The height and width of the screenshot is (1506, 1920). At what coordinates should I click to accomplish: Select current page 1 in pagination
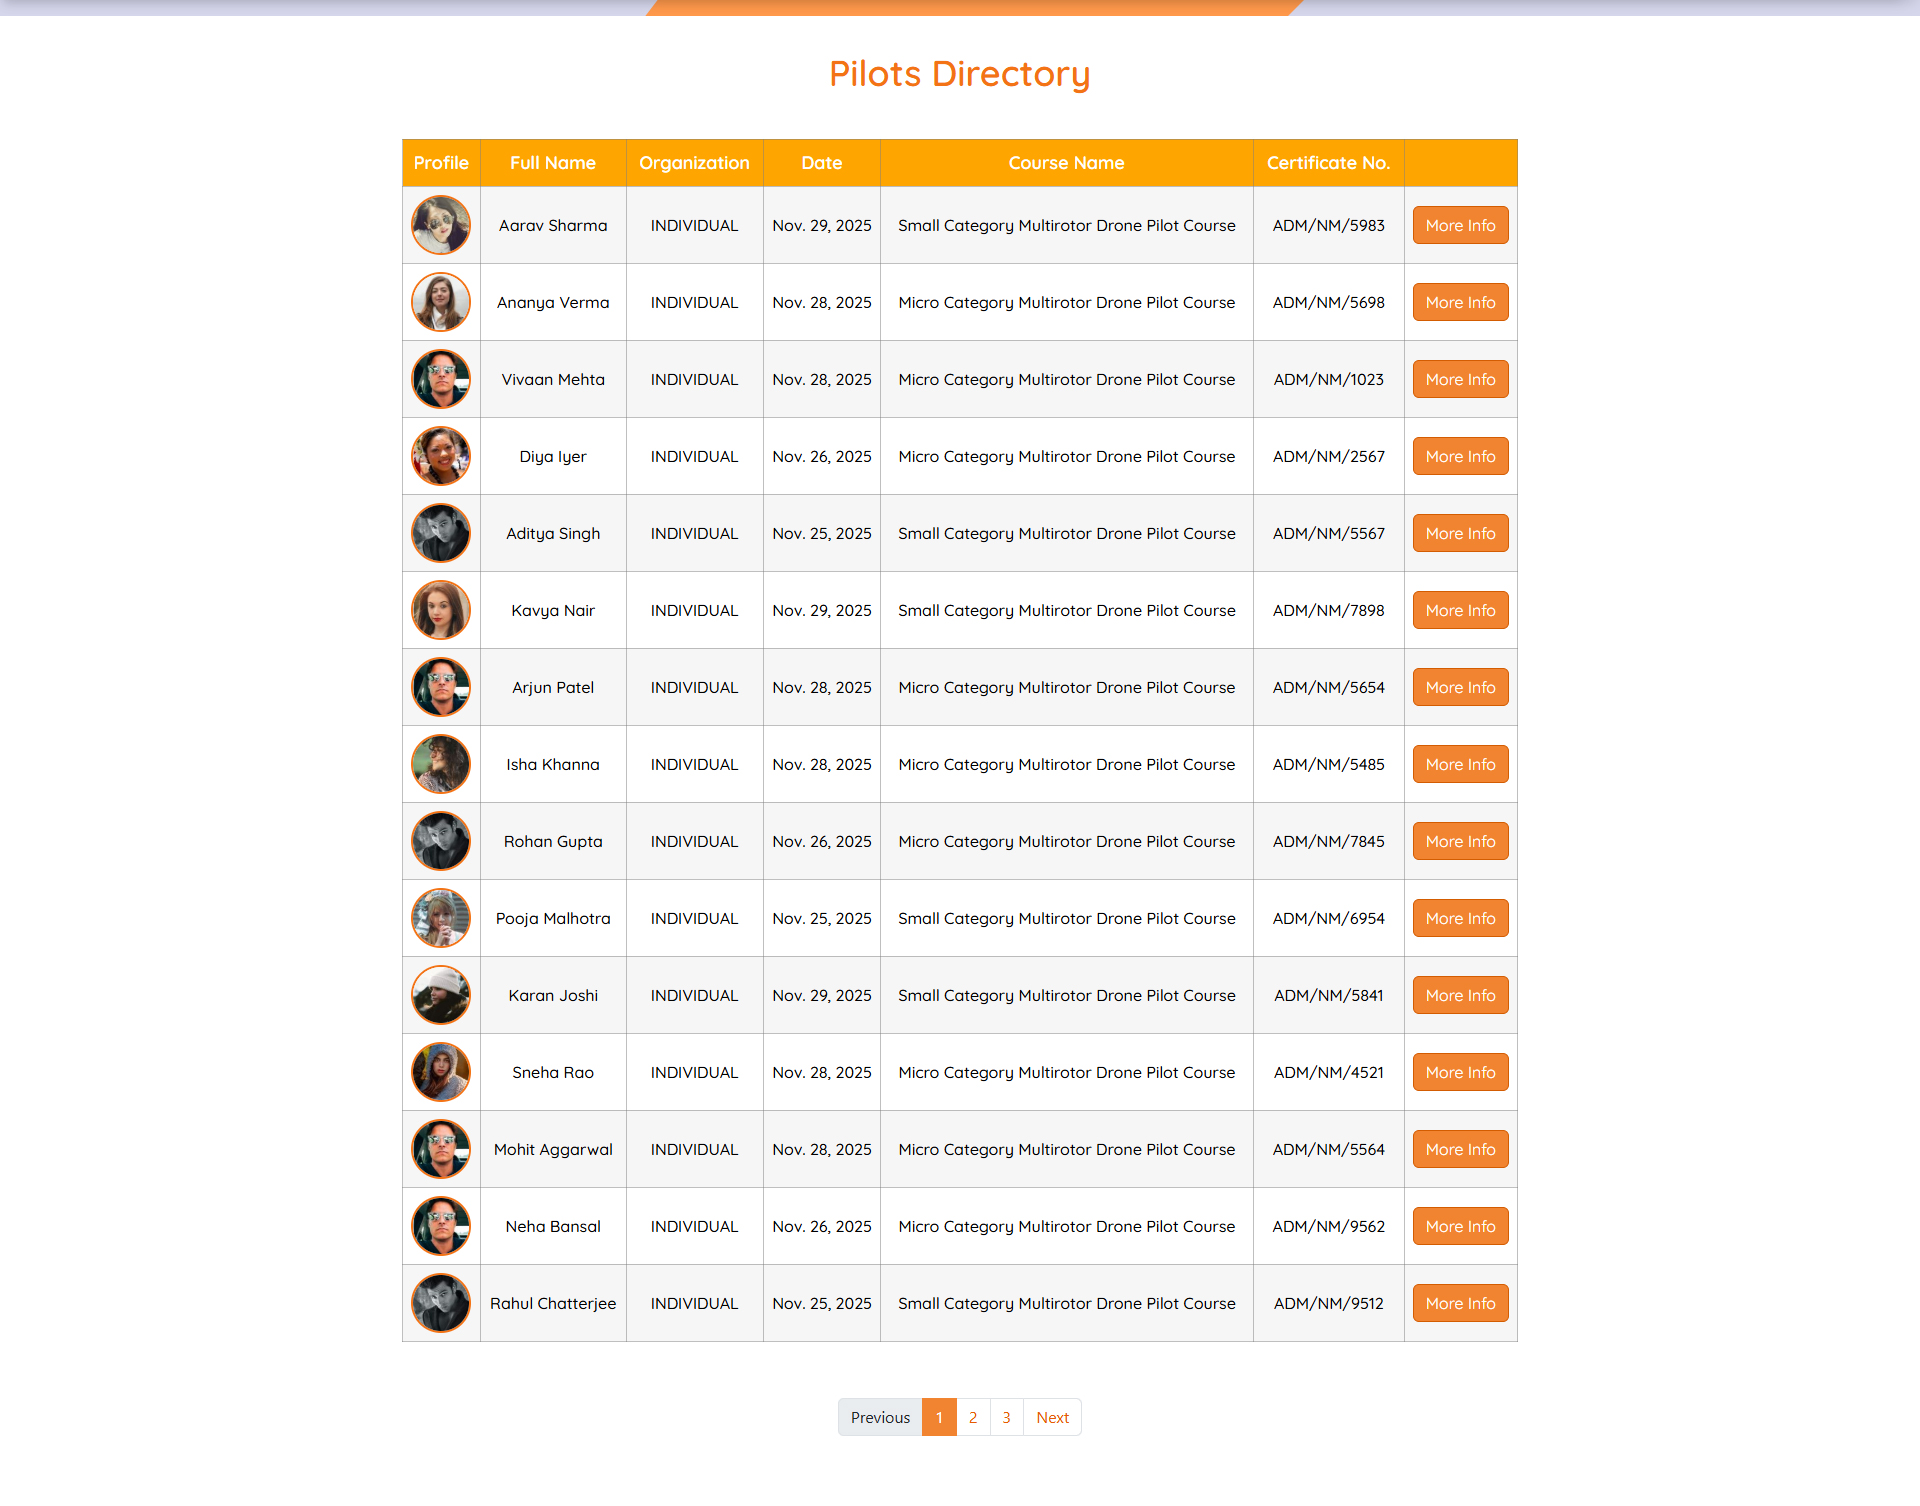click(x=939, y=1417)
